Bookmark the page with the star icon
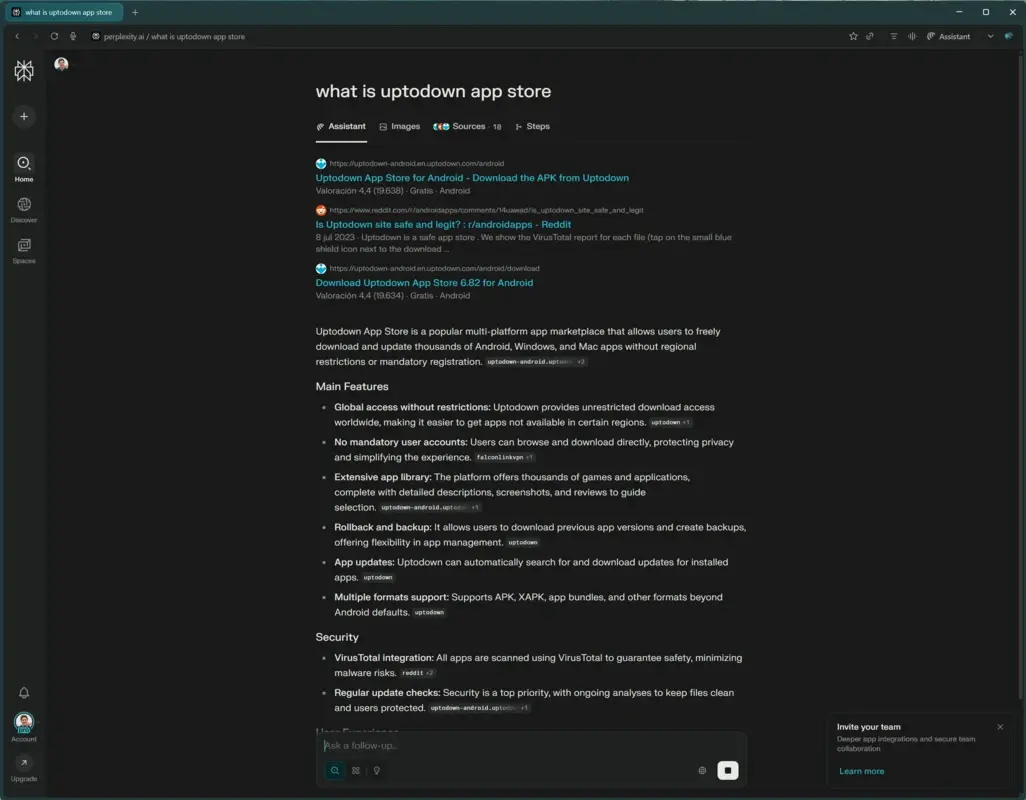This screenshot has height=800, width=1026. (x=853, y=36)
